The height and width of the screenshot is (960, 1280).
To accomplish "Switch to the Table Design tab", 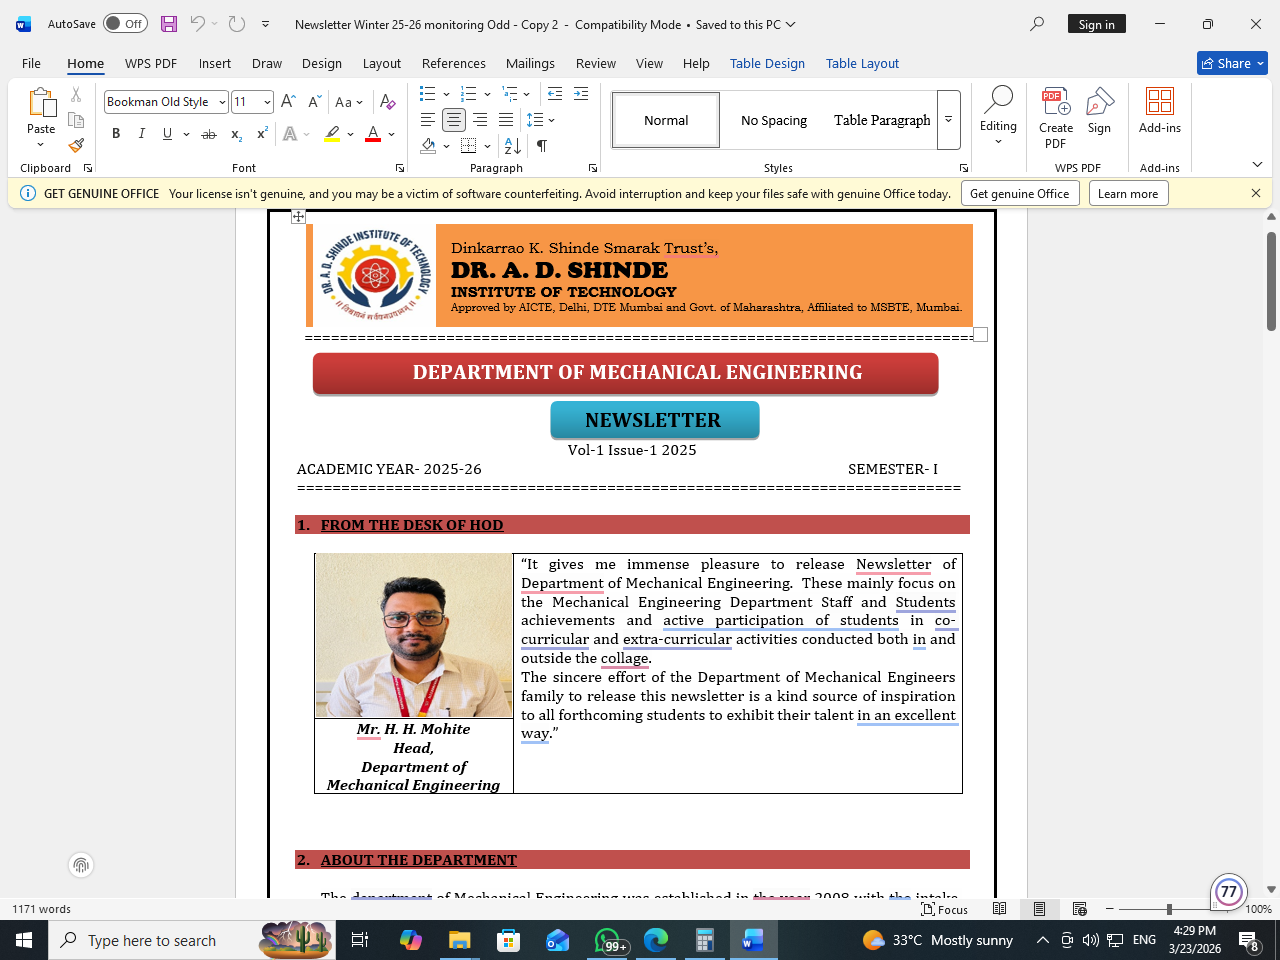I will point(767,63).
